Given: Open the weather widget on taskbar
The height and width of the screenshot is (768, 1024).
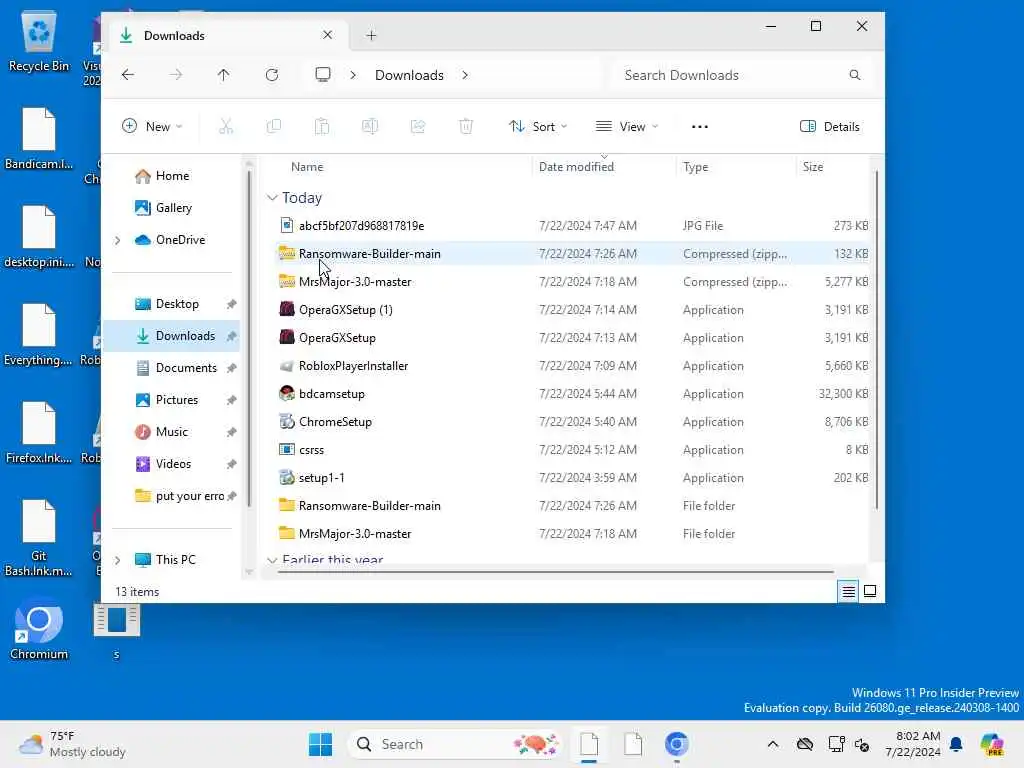Looking at the screenshot, I should [x=72, y=744].
